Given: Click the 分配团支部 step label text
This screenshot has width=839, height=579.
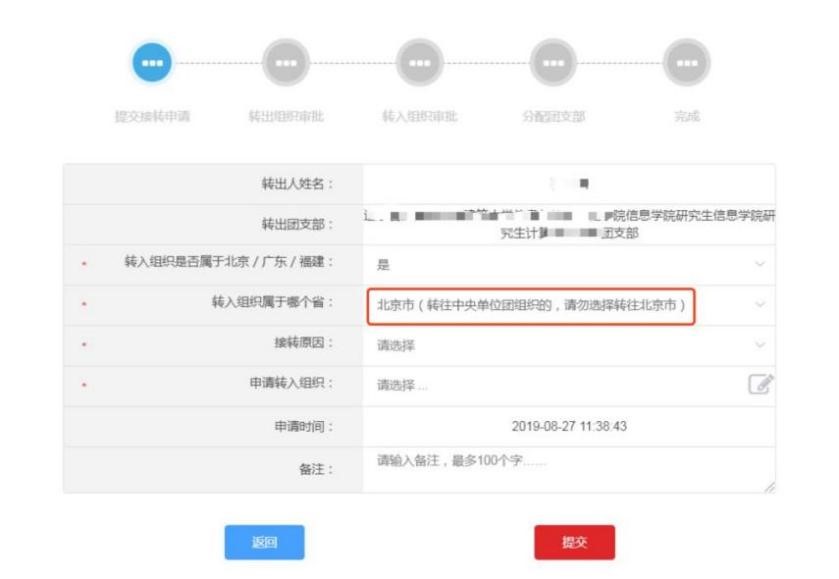Looking at the screenshot, I should [x=548, y=116].
